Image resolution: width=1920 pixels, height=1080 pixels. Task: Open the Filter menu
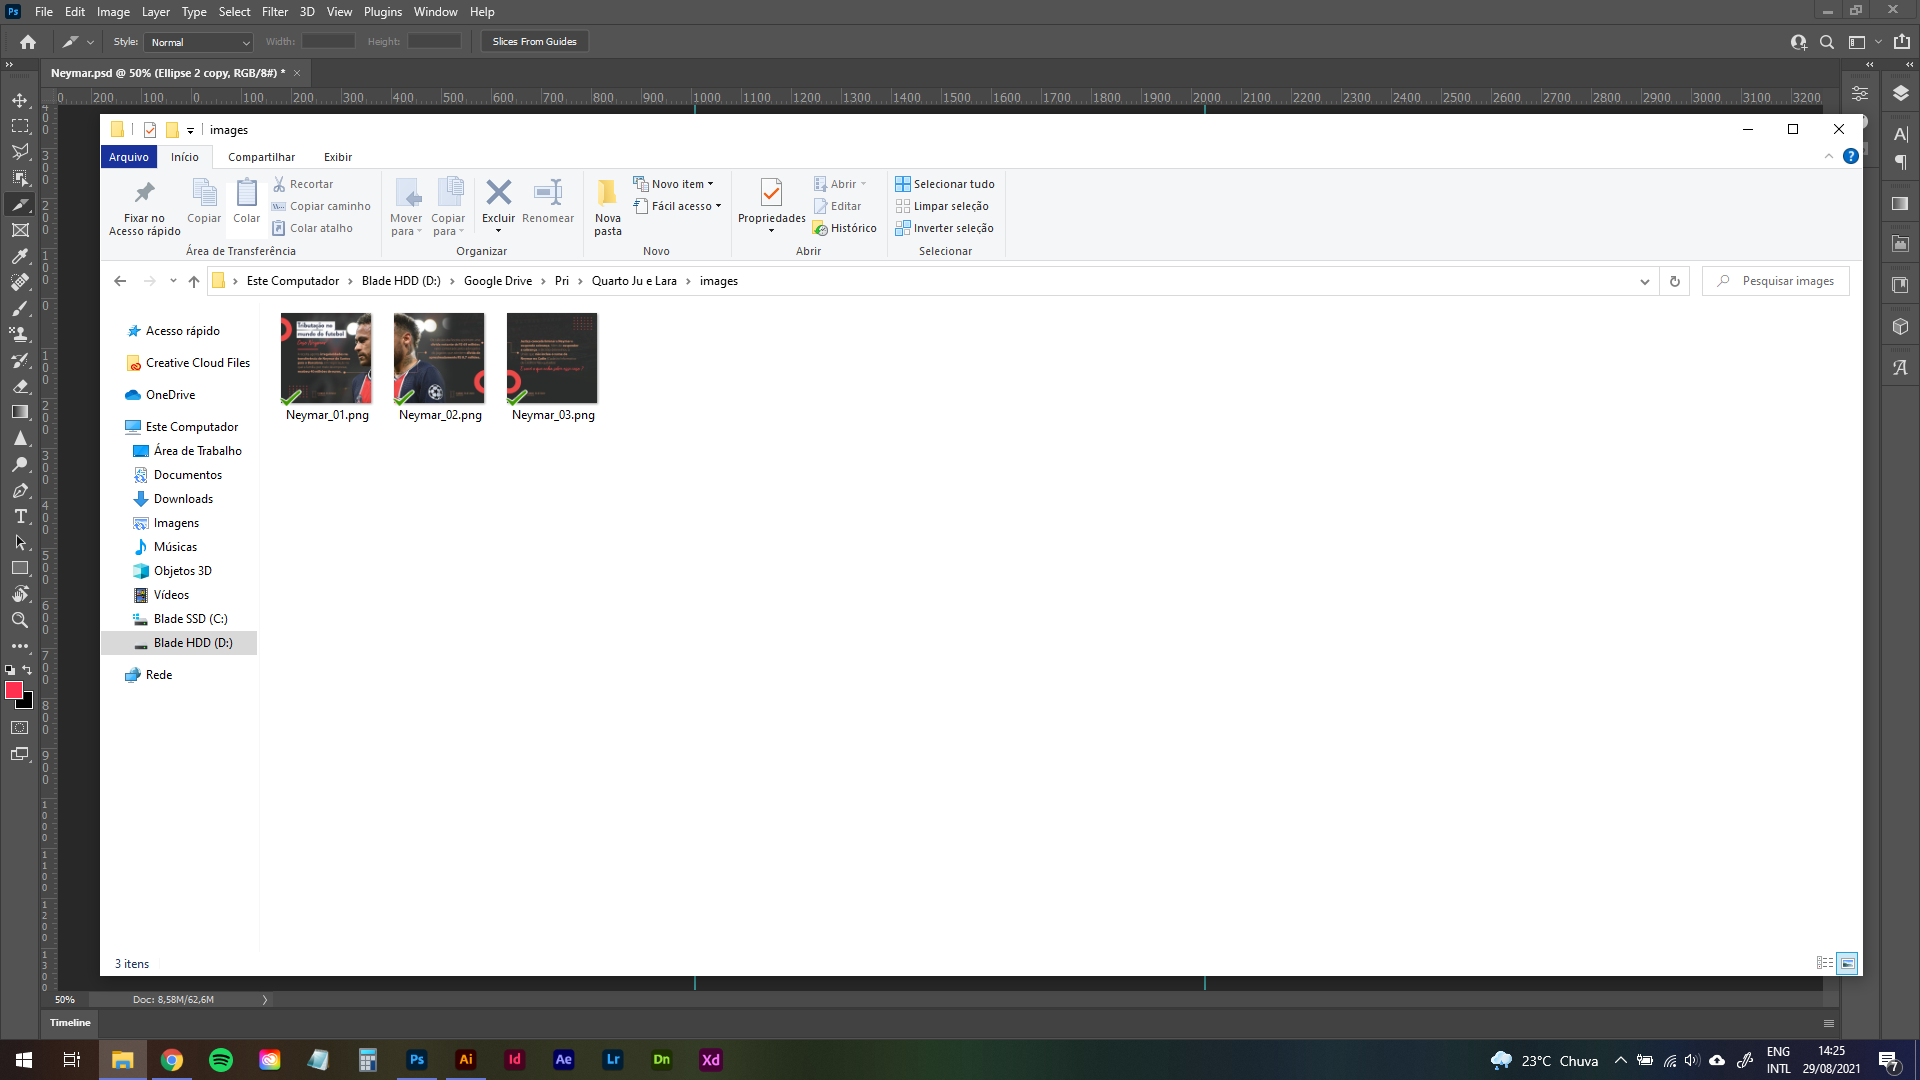(x=275, y=12)
